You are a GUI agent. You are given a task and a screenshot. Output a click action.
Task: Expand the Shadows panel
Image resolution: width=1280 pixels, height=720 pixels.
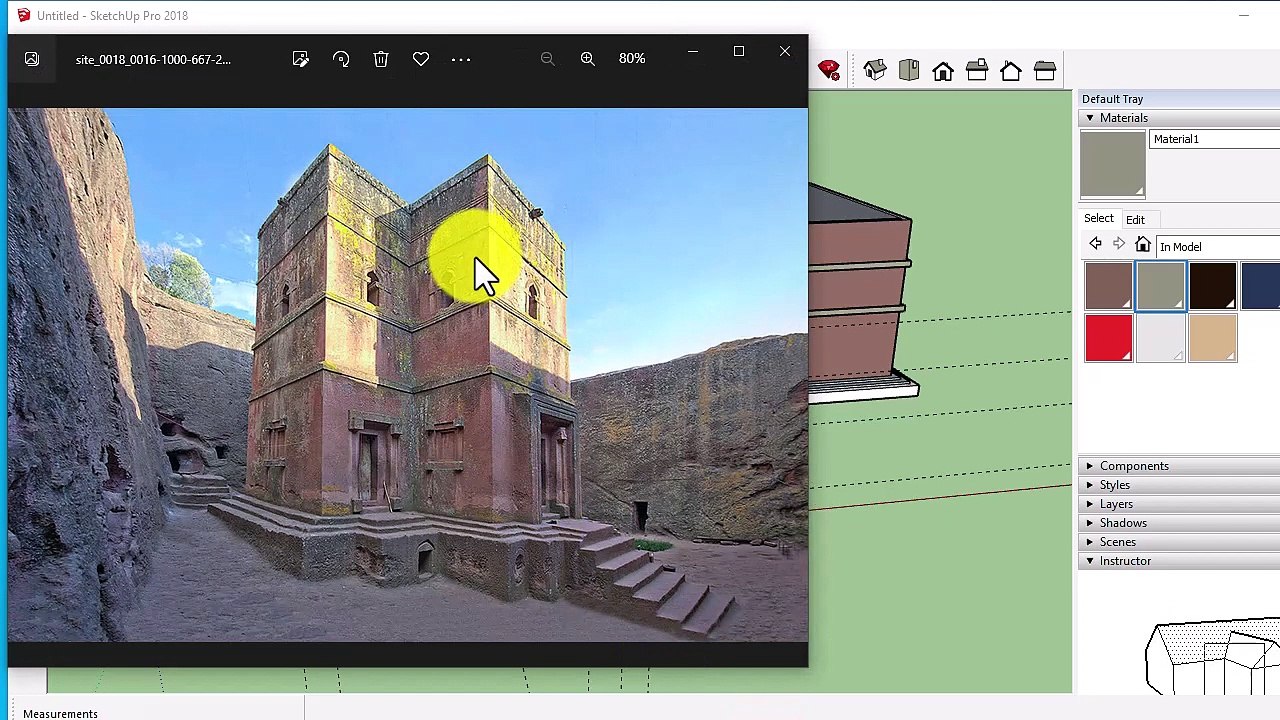point(1090,523)
